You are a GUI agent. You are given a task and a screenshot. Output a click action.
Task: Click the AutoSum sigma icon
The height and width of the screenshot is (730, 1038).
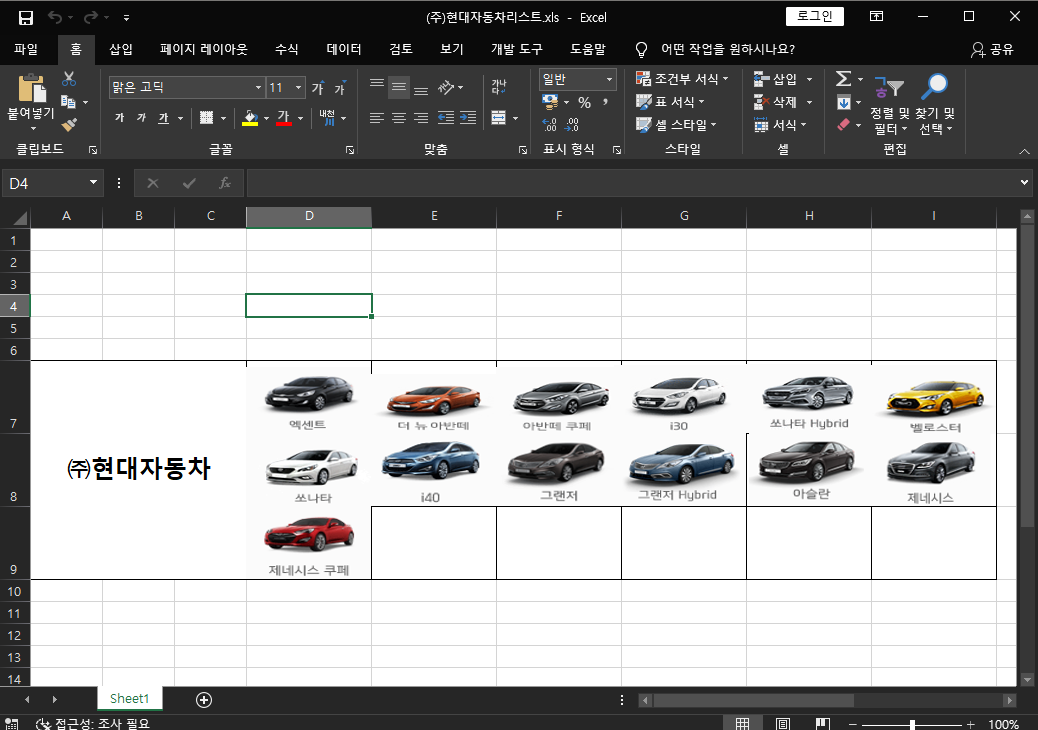(x=843, y=79)
